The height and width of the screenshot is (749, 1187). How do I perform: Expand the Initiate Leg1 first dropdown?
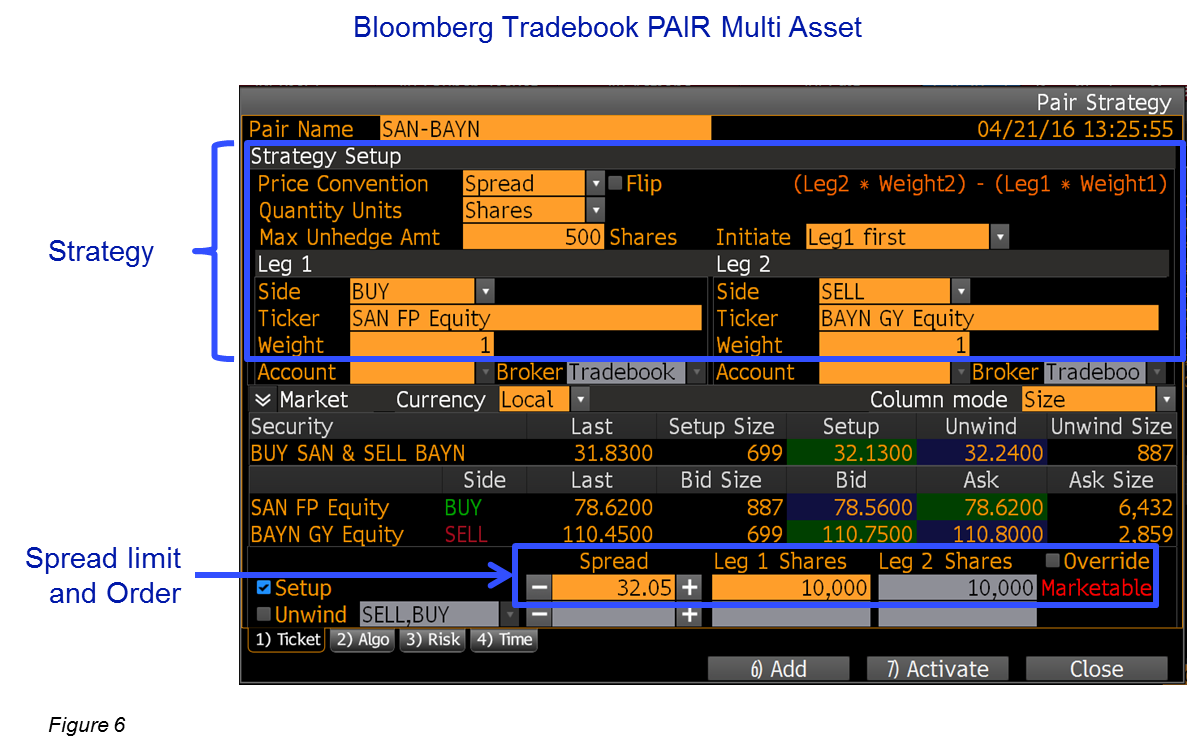pyautogui.click(x=999, y=238)
